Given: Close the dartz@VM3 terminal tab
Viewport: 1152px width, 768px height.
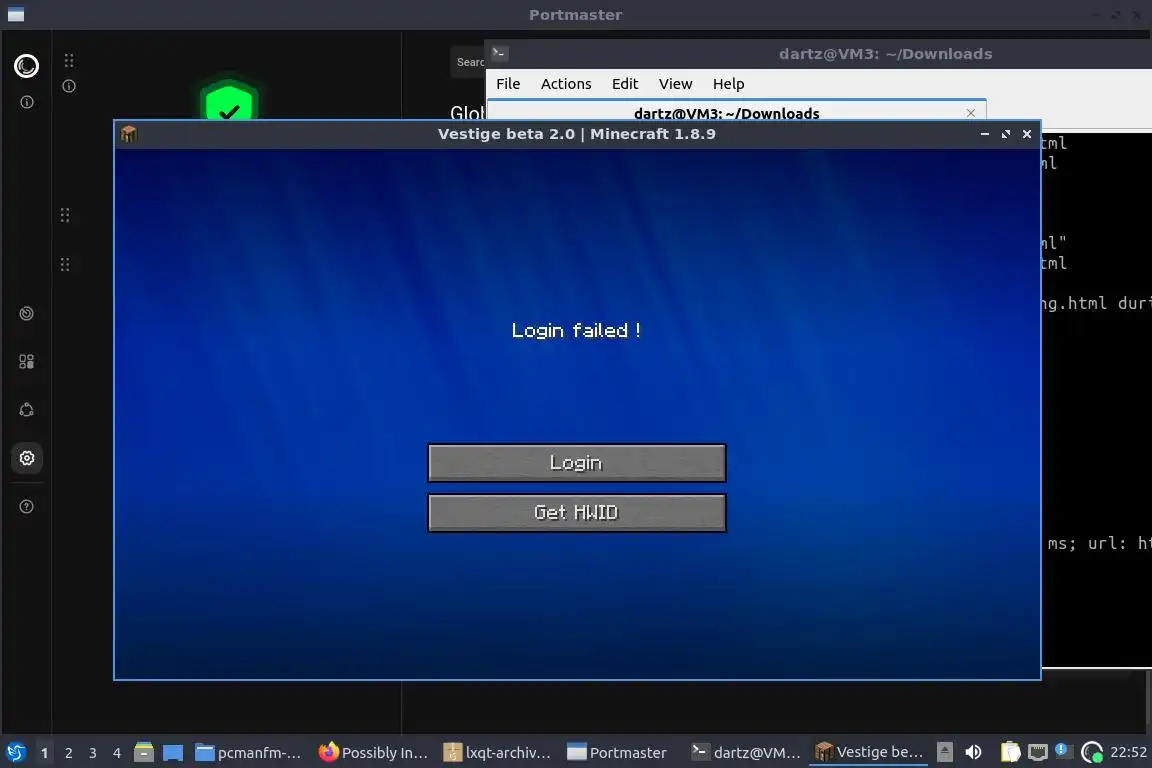Looking at the screenshot, I should [971, 112].
